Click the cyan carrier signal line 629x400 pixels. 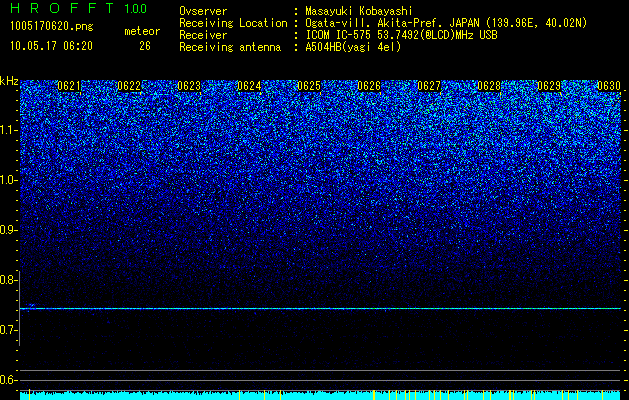(x=320, y=309)
